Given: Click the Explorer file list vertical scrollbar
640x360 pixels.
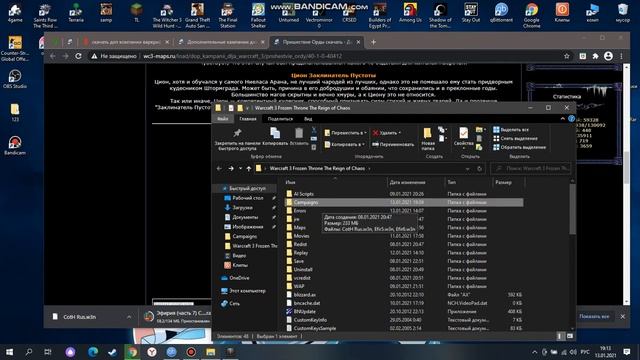Looking at the screenshot, I should pos(572,210).
